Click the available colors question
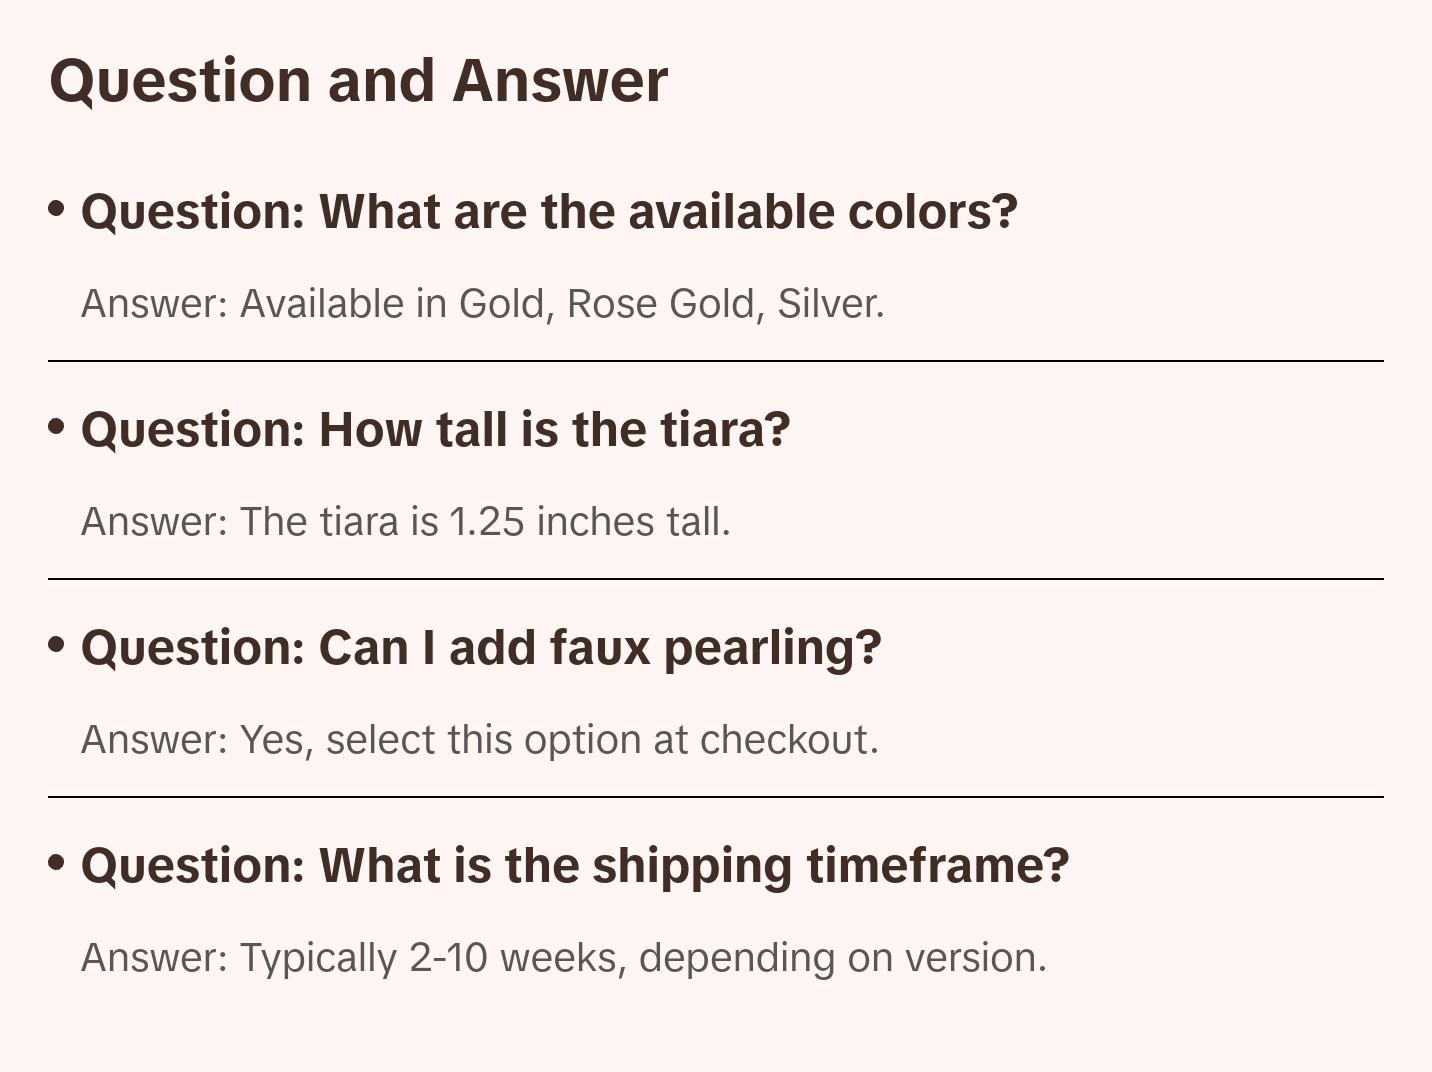 tap(549, 212)
